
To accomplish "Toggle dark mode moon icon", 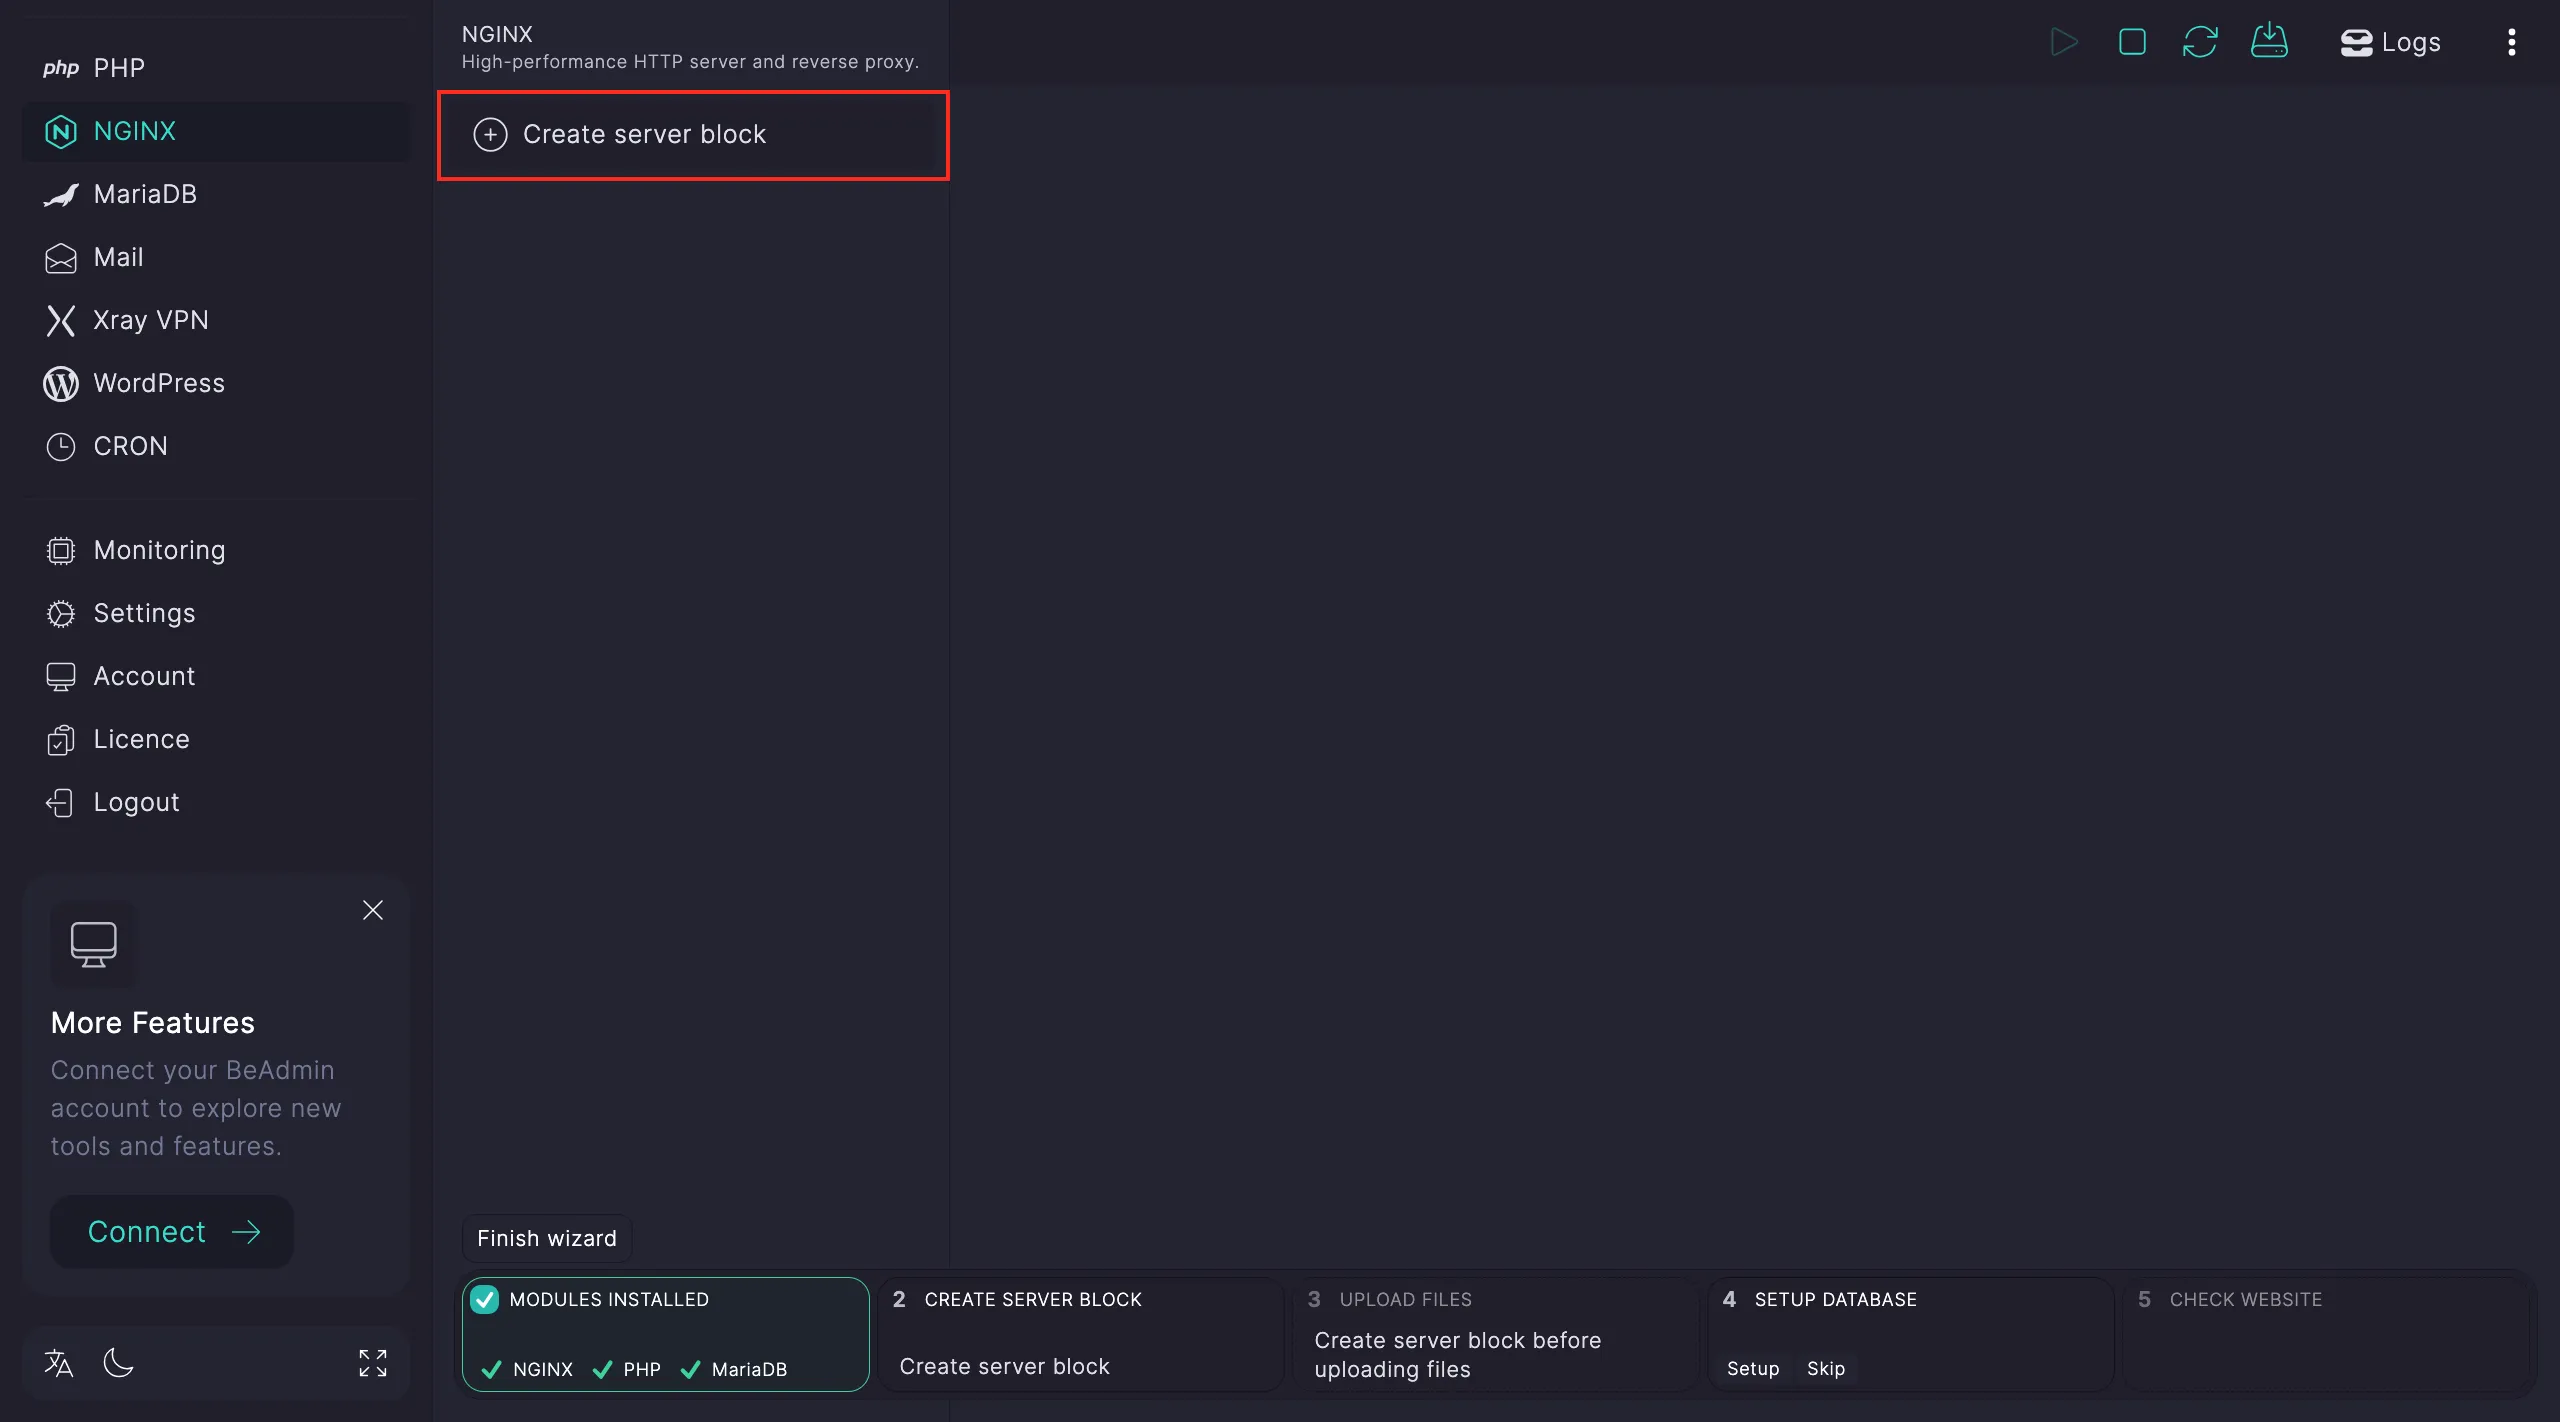I will (x=118, y=1362).
